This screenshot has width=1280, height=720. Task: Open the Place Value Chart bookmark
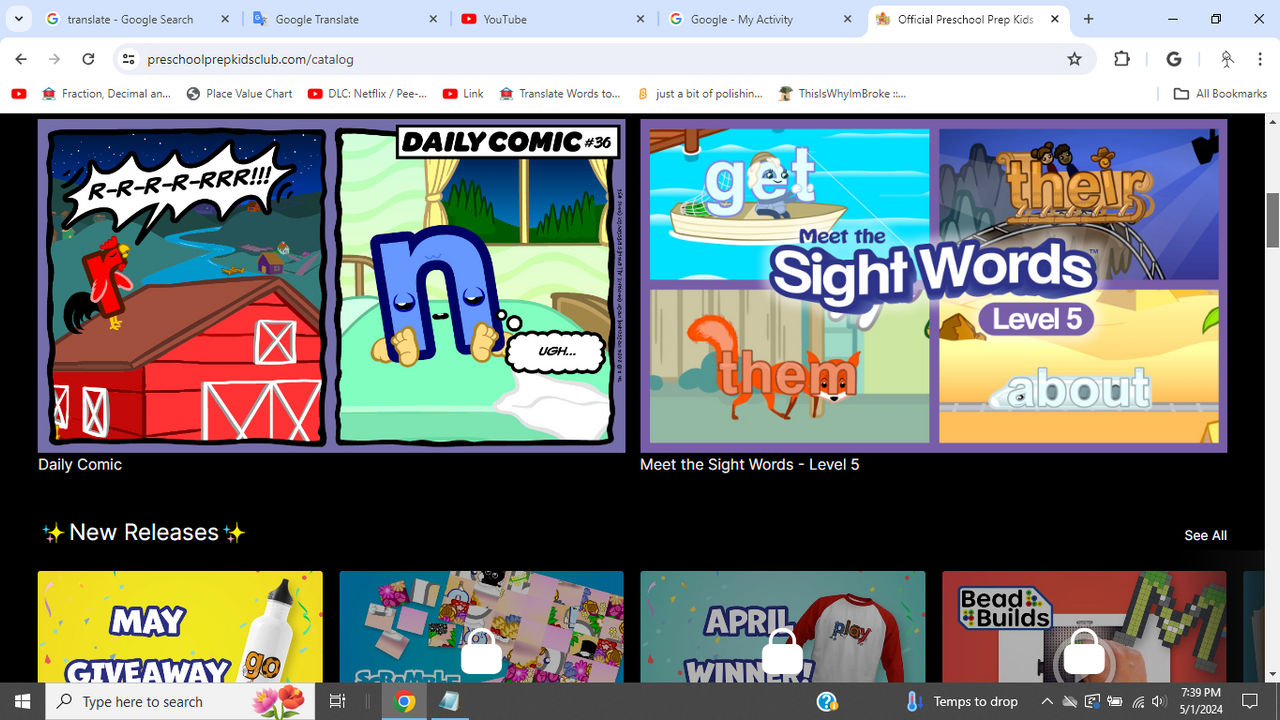tap(240, 93)
